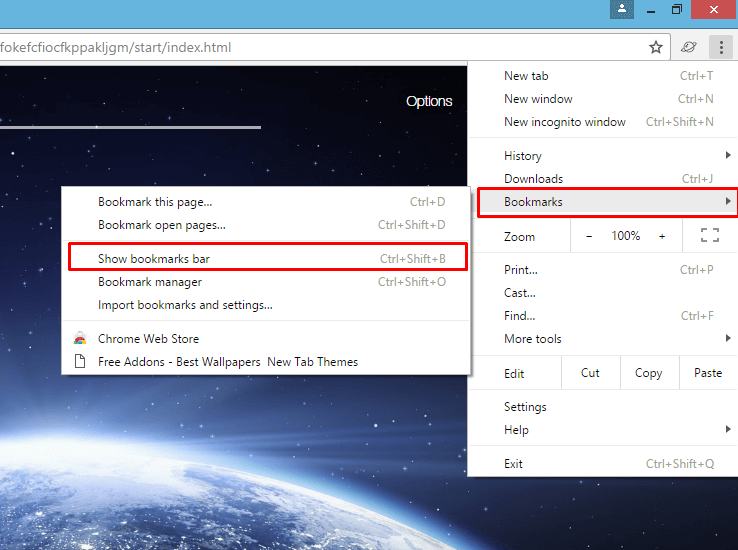Image resolution: width=738 pixels, height=550 pixels.
Task: Decrease zoom with the minus button
Action: [589, 236]
